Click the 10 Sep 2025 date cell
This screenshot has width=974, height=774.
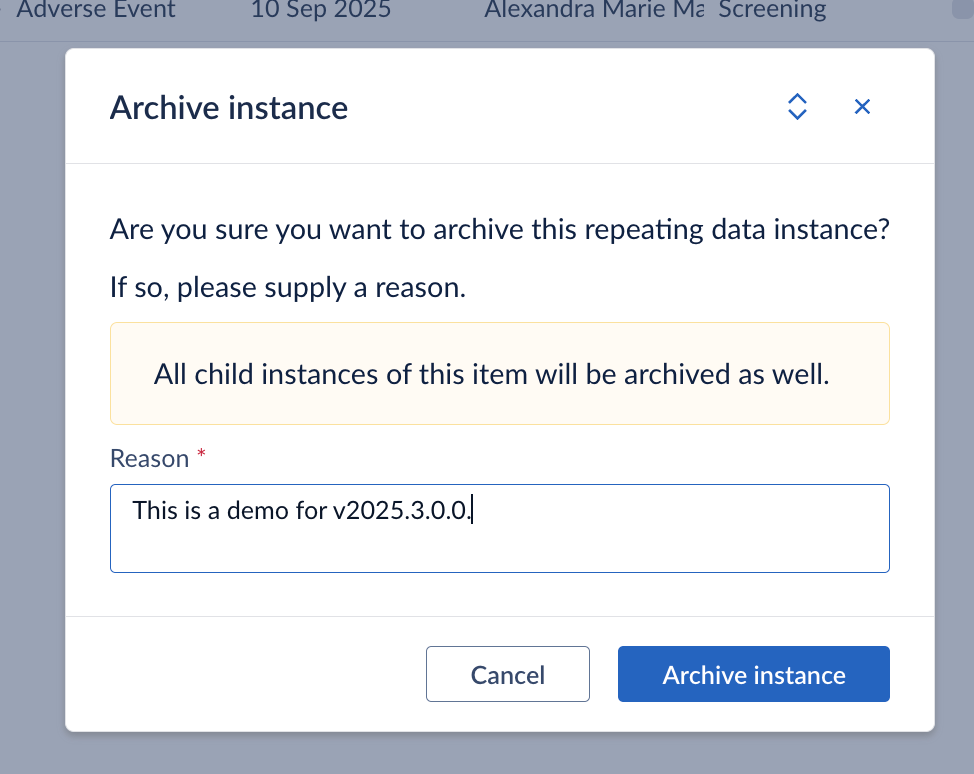[x=320, y=11]
